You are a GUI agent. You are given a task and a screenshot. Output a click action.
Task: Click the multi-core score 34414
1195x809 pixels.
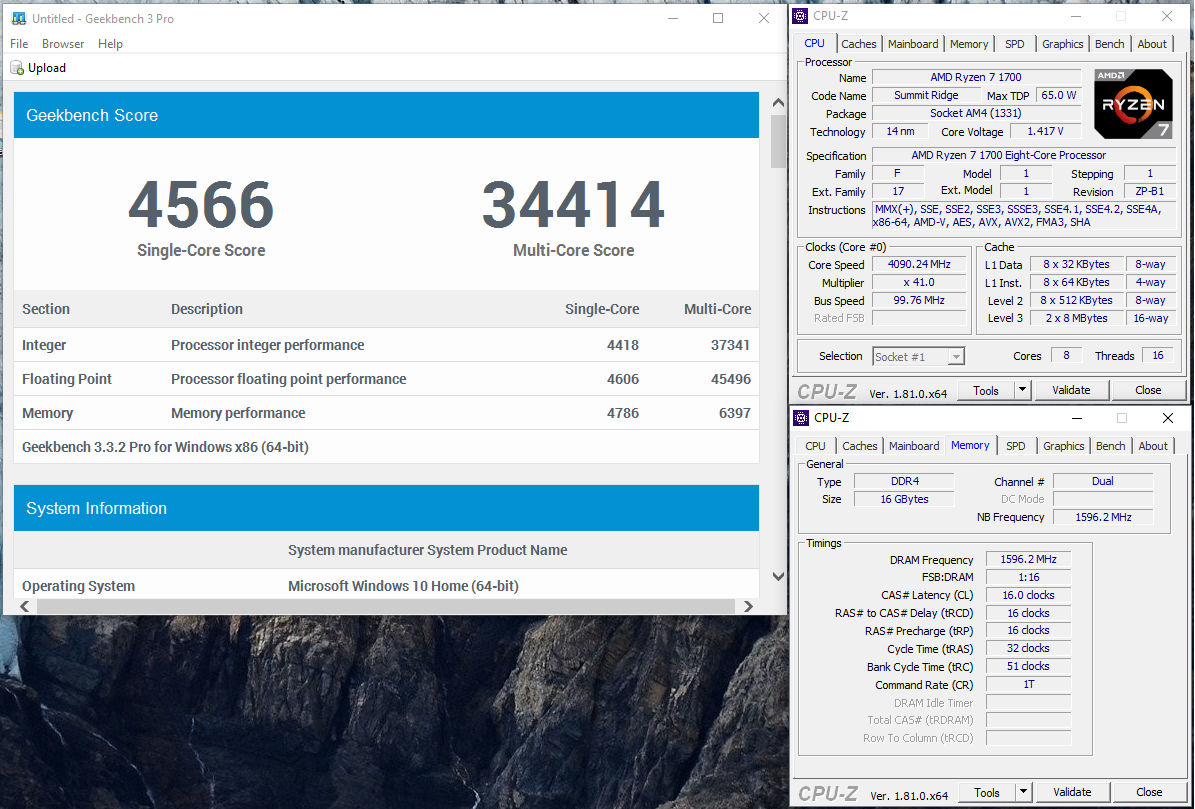573,204
